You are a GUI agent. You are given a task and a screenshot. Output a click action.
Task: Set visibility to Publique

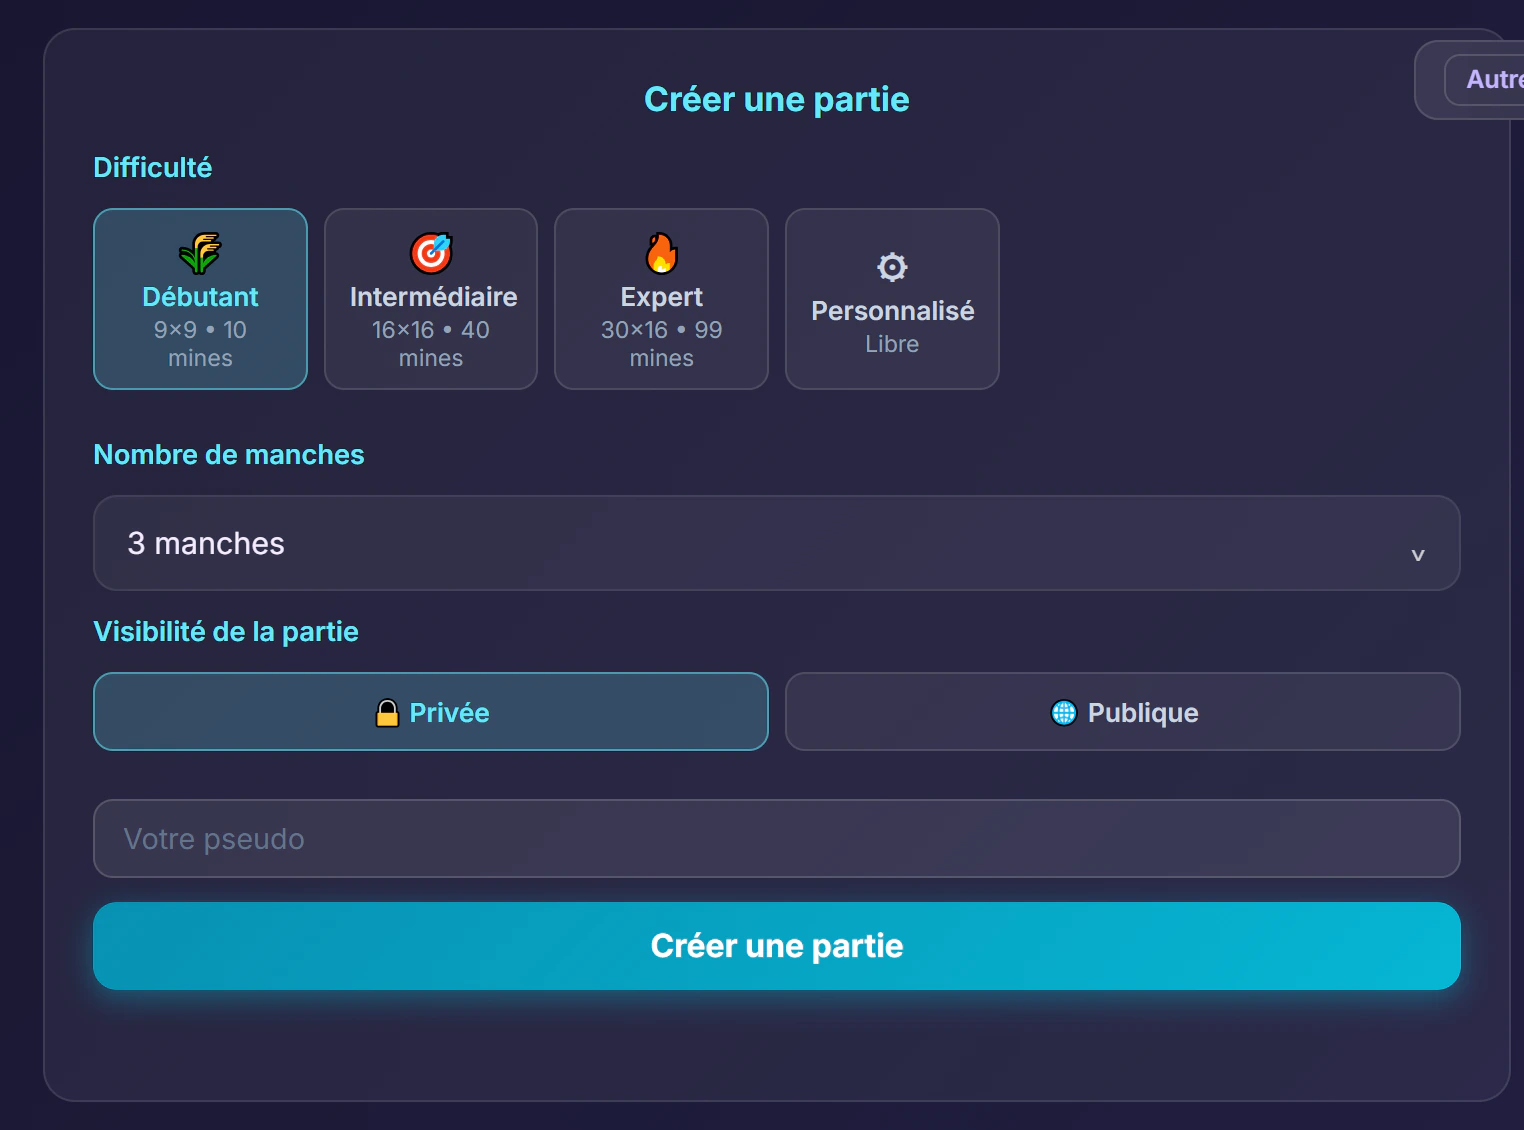click(x=1123, y=712)
